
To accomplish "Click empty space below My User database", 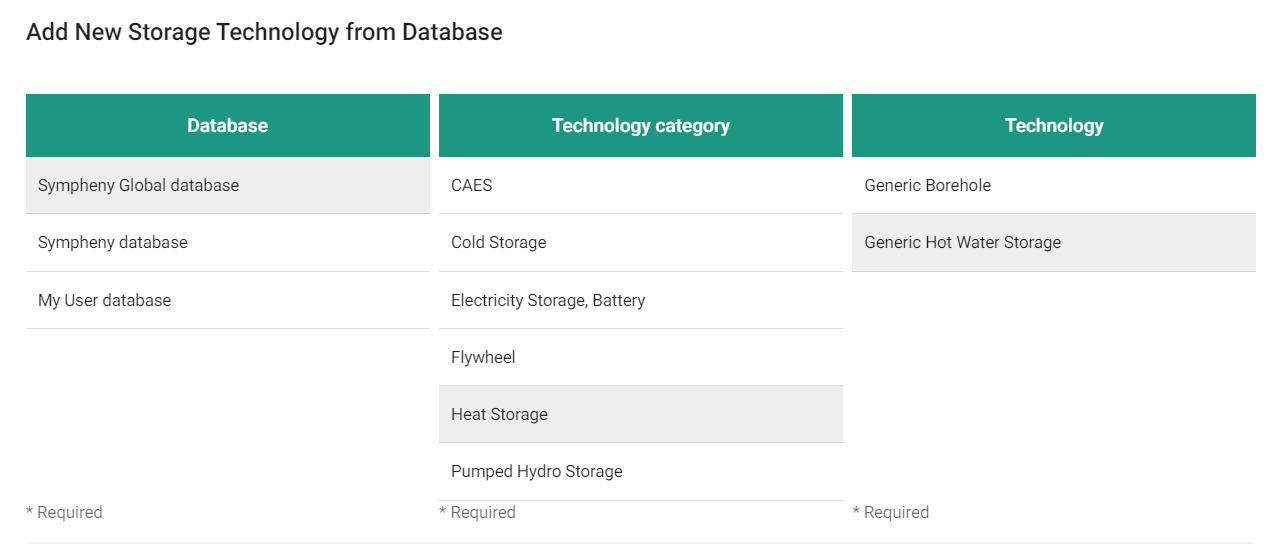I will [x=228, y=410].
